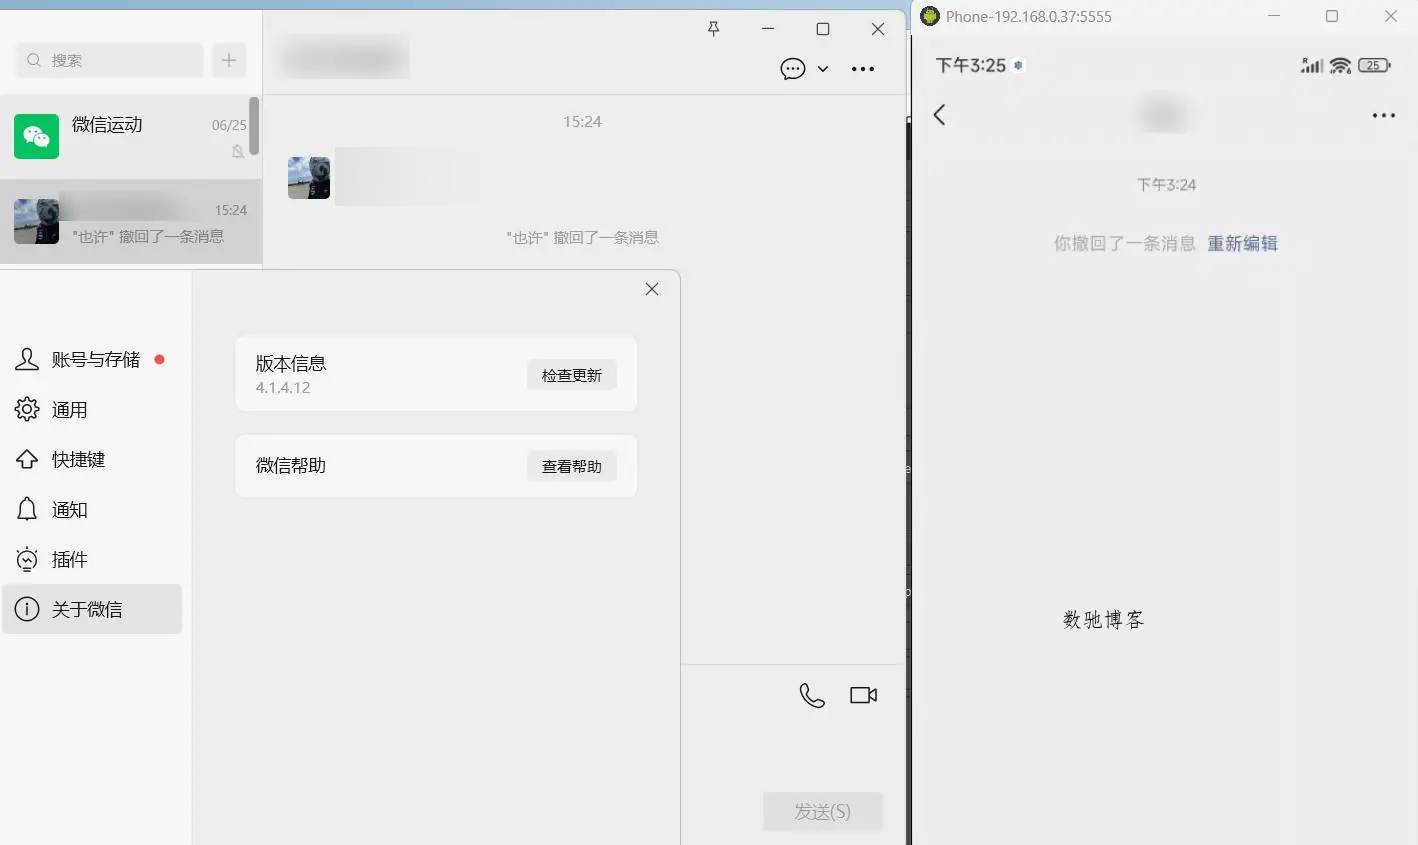Click the 微信帮助 label
This screenshot has width=1418, height=845.
pyautogui.click(x=291, y=466)
